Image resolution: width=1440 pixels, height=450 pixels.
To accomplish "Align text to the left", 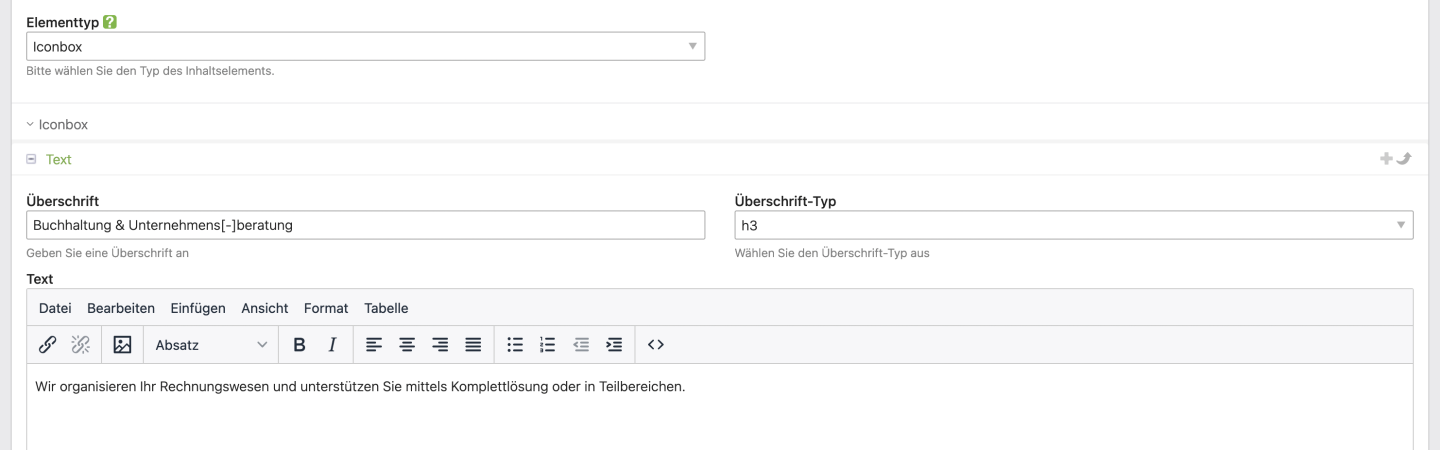I will click(x=373, y=345).
